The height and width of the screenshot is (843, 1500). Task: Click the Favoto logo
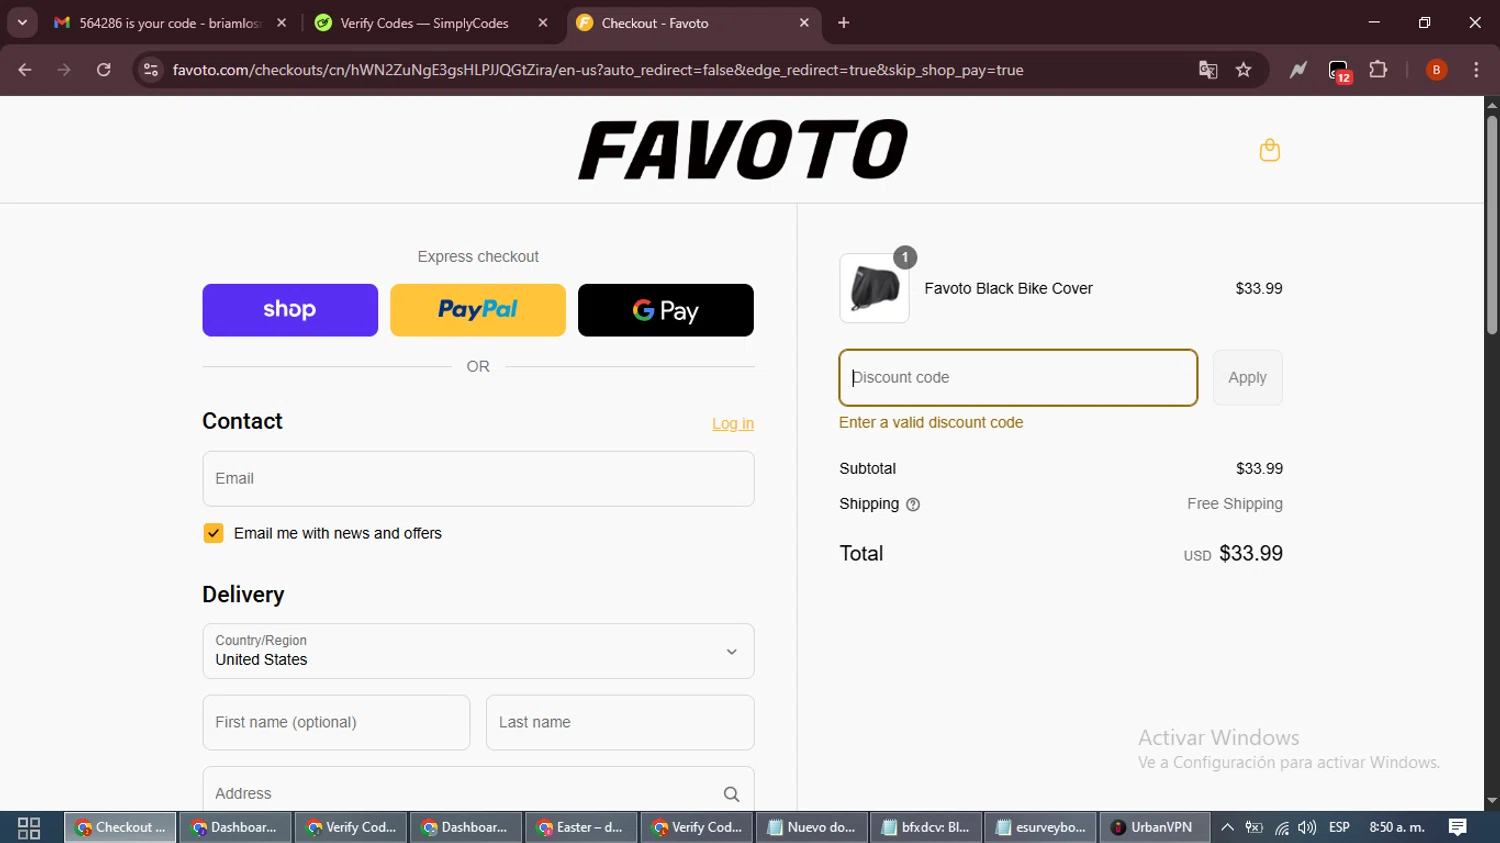[743, 150]
